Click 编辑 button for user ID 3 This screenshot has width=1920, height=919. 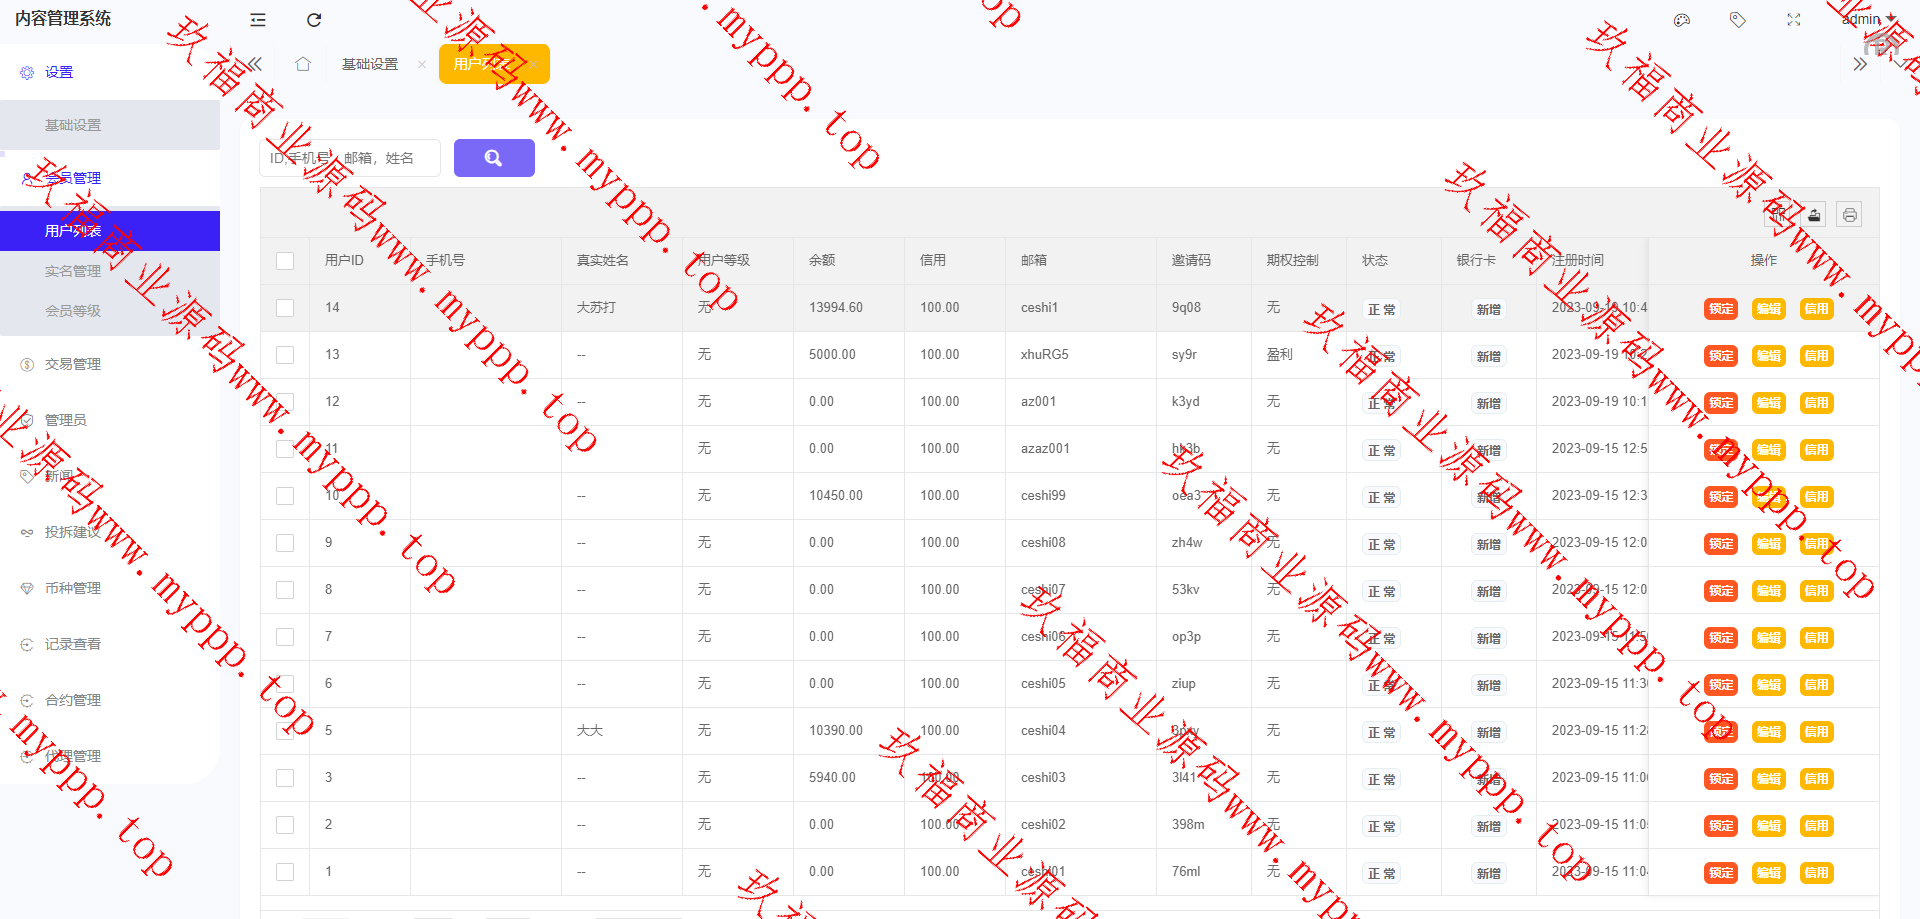[1768, 779]
